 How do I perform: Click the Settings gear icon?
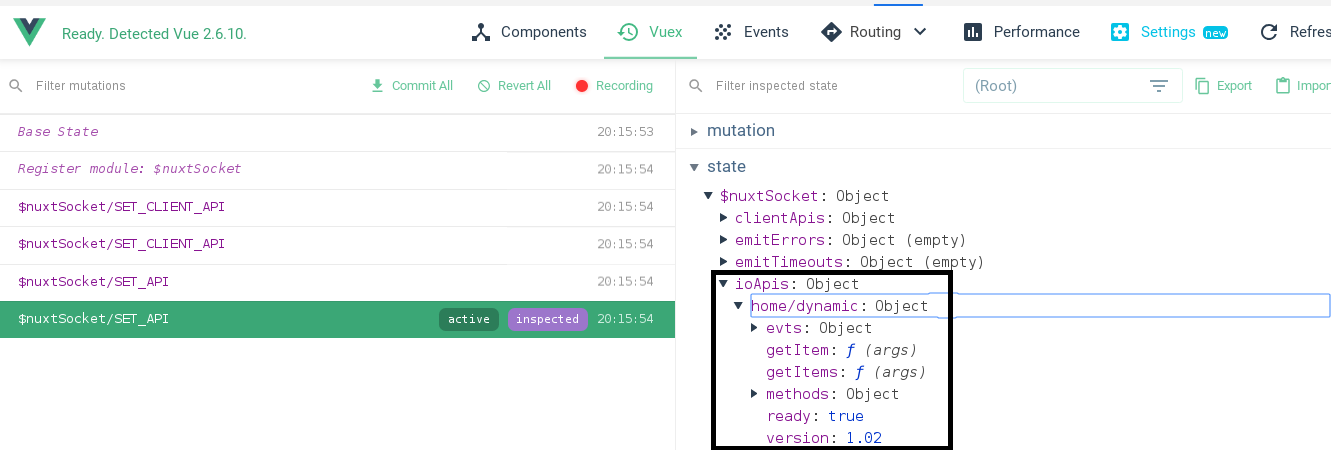point(1120,32)
